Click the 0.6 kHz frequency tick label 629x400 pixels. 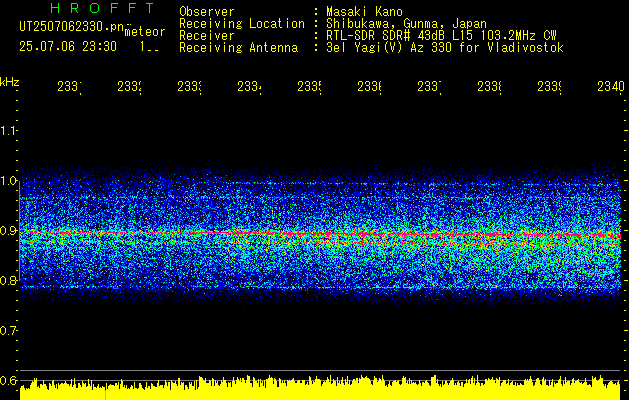(x=8, y=380)
